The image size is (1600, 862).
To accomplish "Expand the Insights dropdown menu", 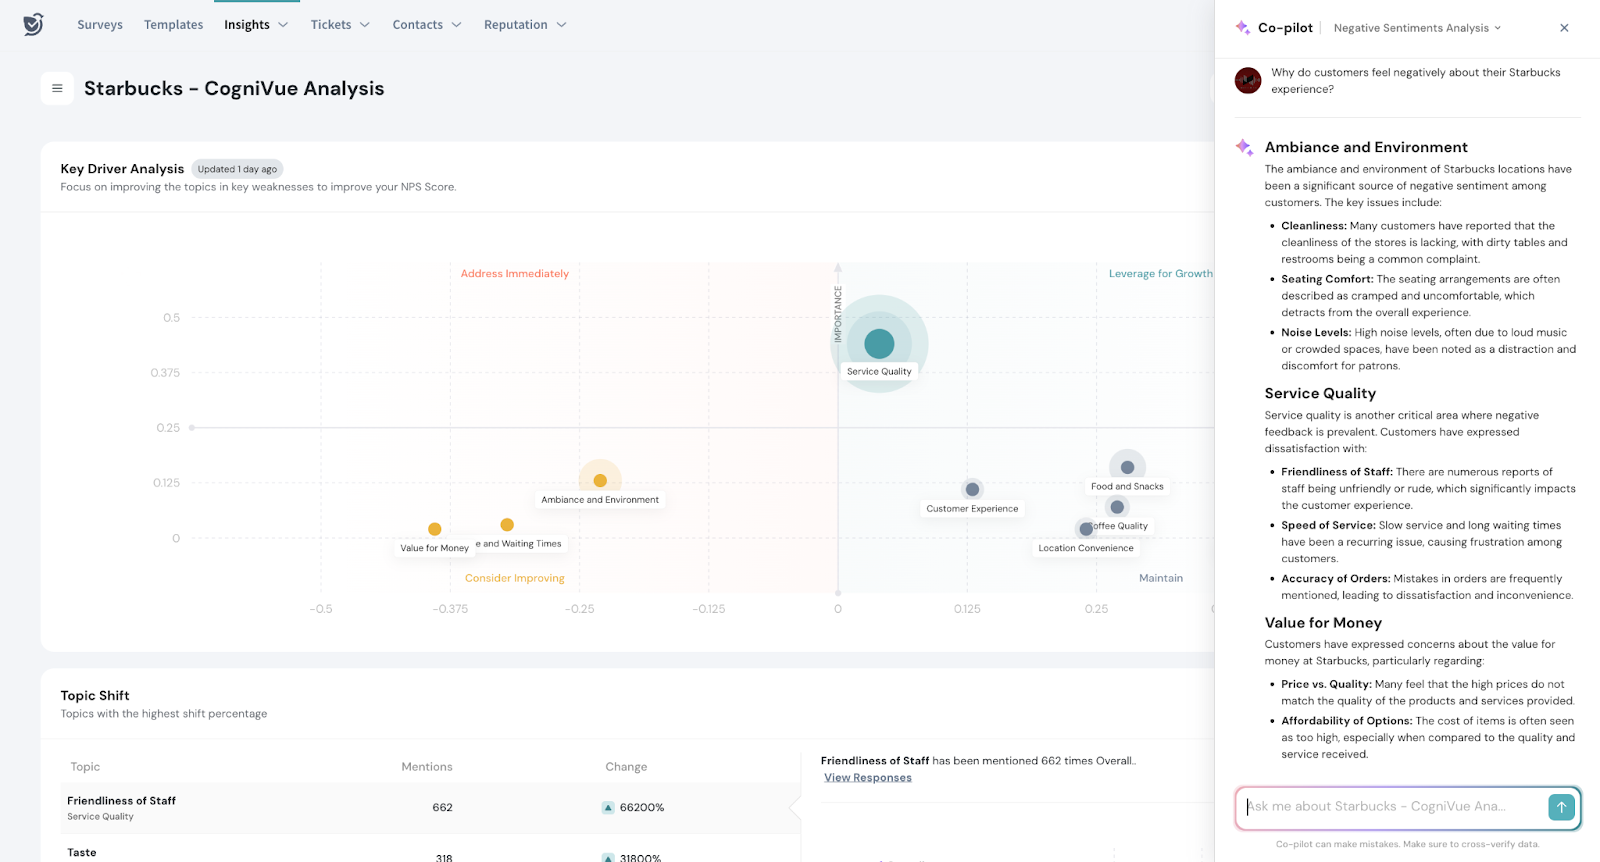I will [x=256, y=25].
